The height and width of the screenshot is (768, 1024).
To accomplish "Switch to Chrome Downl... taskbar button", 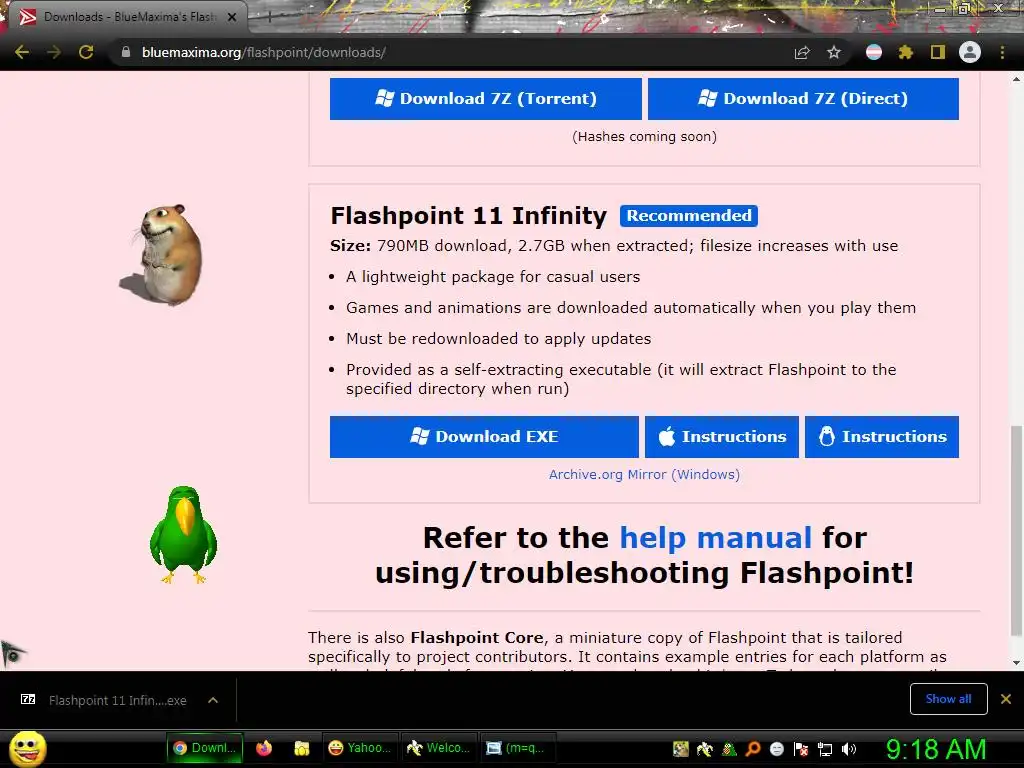I will pos(205,748).
